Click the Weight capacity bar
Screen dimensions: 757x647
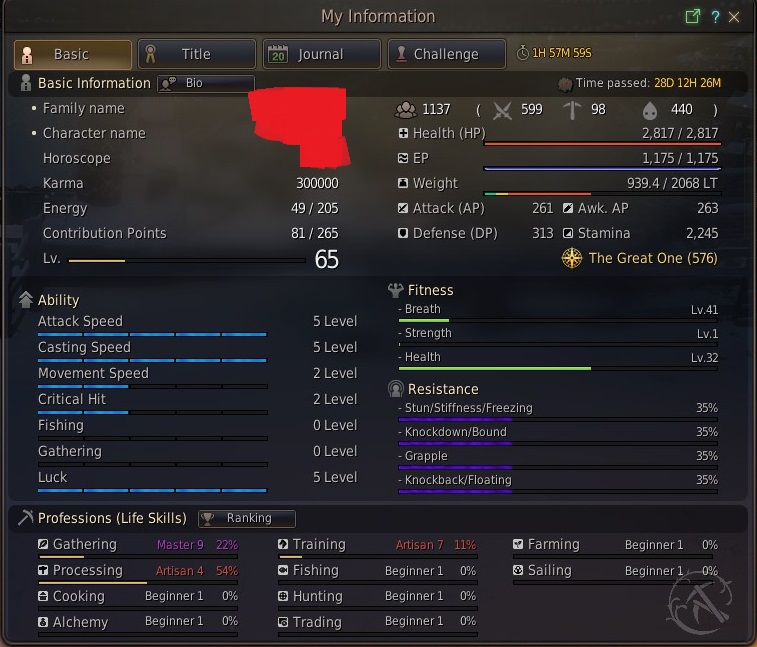click(603, 194)
